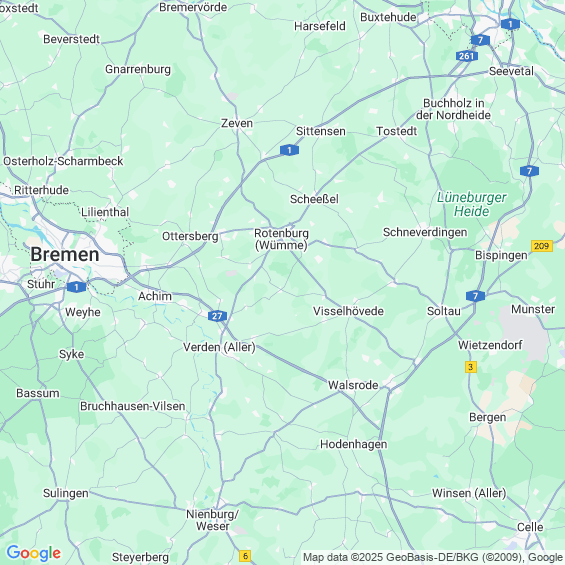This screenshot has height=565, width=565.
Task: Select the Rotenburg (Wümme) label
Action: tap(281, 239)
